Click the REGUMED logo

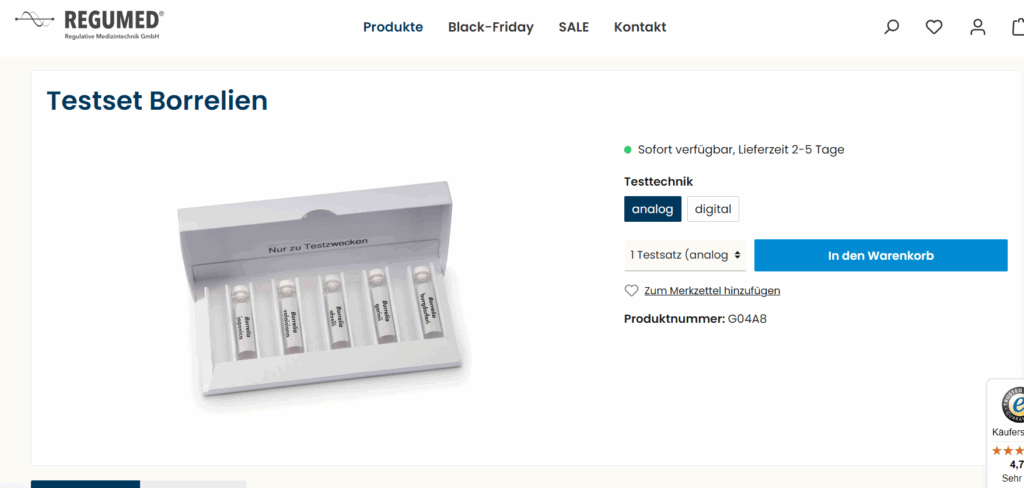coord(90,25)
